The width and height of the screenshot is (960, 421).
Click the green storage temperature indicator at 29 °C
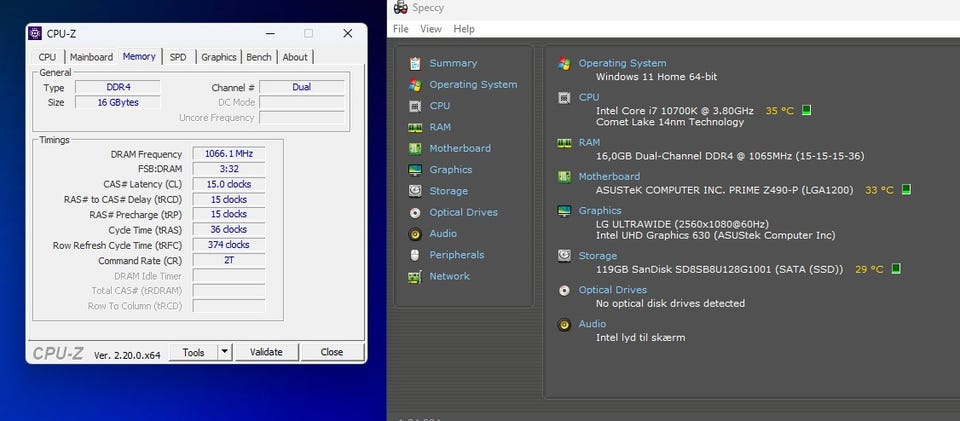(896, 269)
